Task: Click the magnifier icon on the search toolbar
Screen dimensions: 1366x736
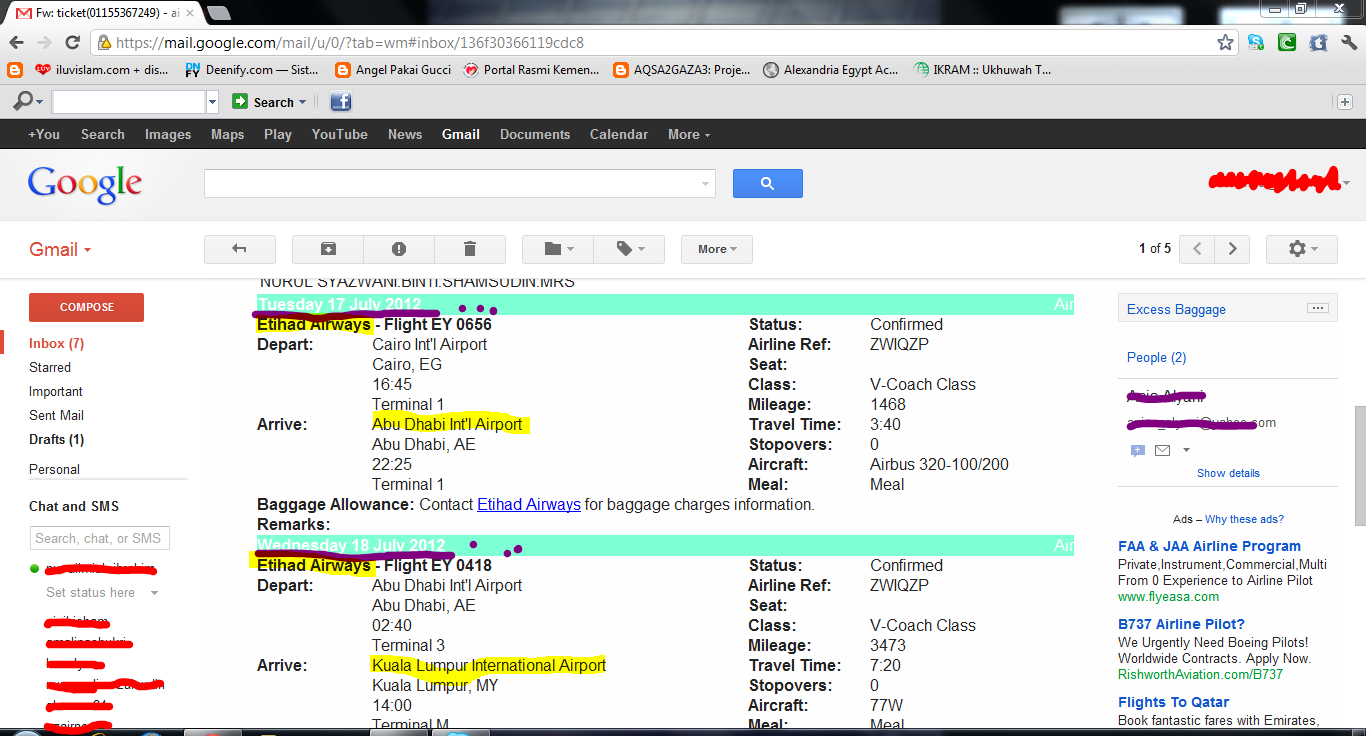Action: (x=22, y=101)
